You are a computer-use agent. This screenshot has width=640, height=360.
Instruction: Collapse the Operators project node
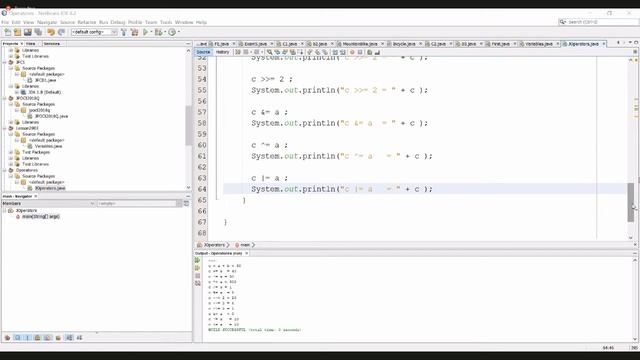(5, 170)
